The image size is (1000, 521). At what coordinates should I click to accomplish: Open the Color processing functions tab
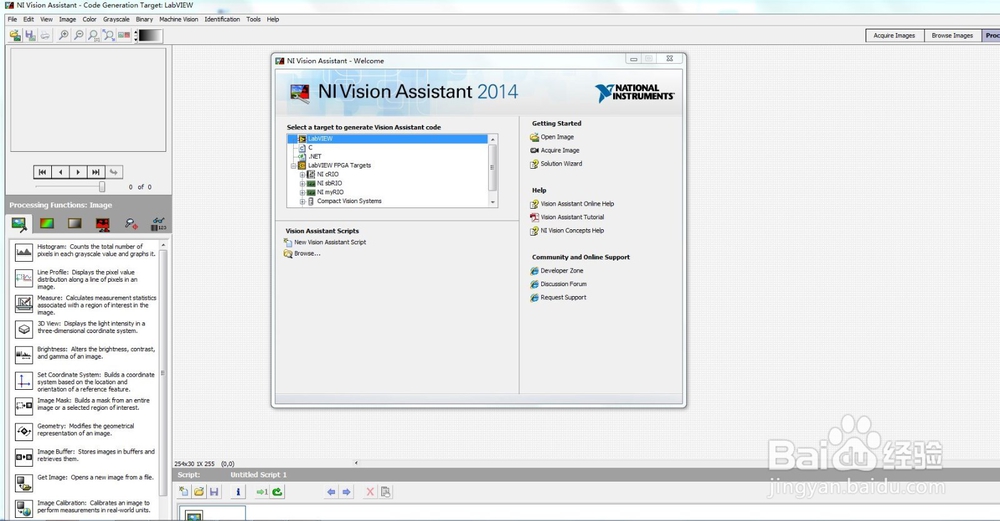tap(47, 223)
